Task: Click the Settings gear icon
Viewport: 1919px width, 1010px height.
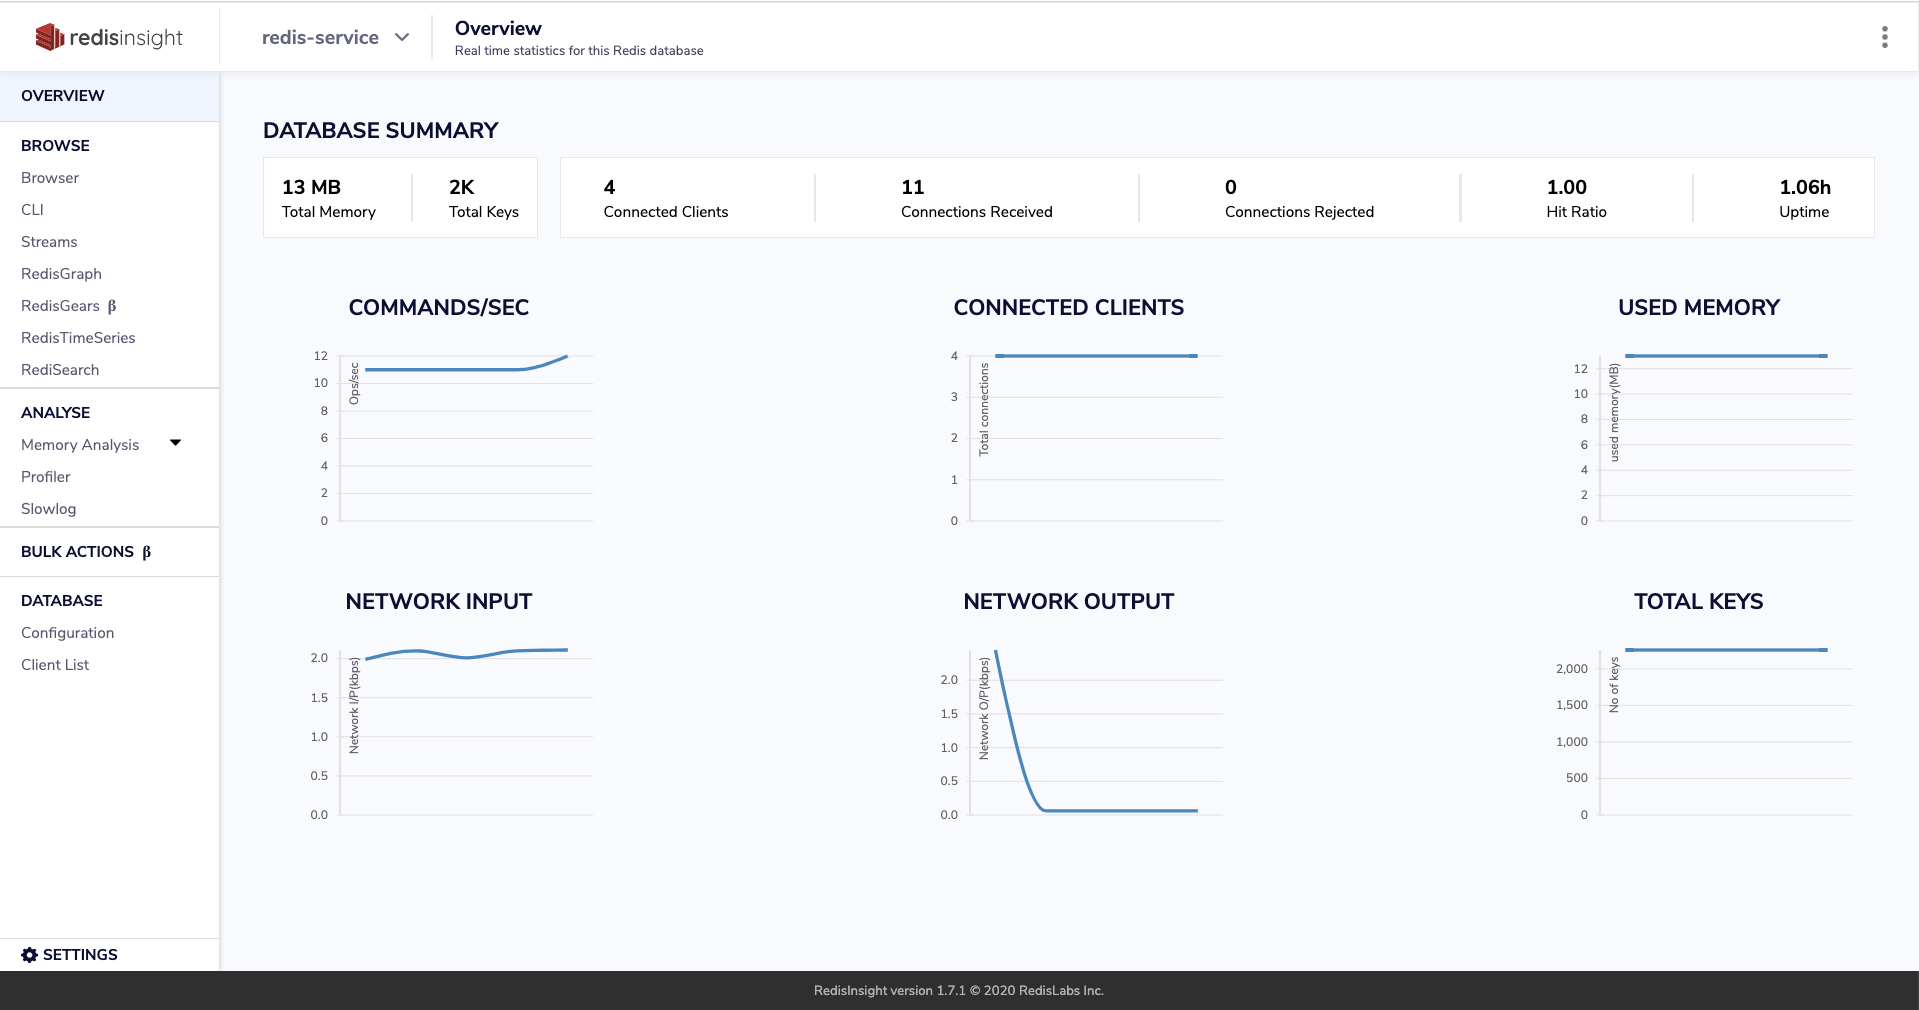Action: coord(29,955)
